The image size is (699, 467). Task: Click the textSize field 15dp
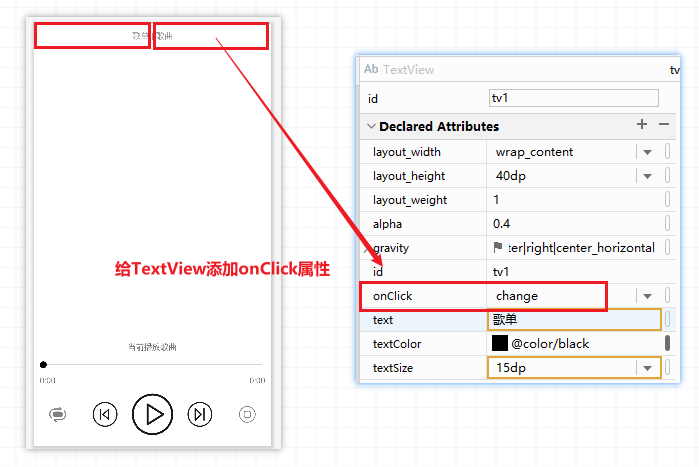click(x=574, y=368)
